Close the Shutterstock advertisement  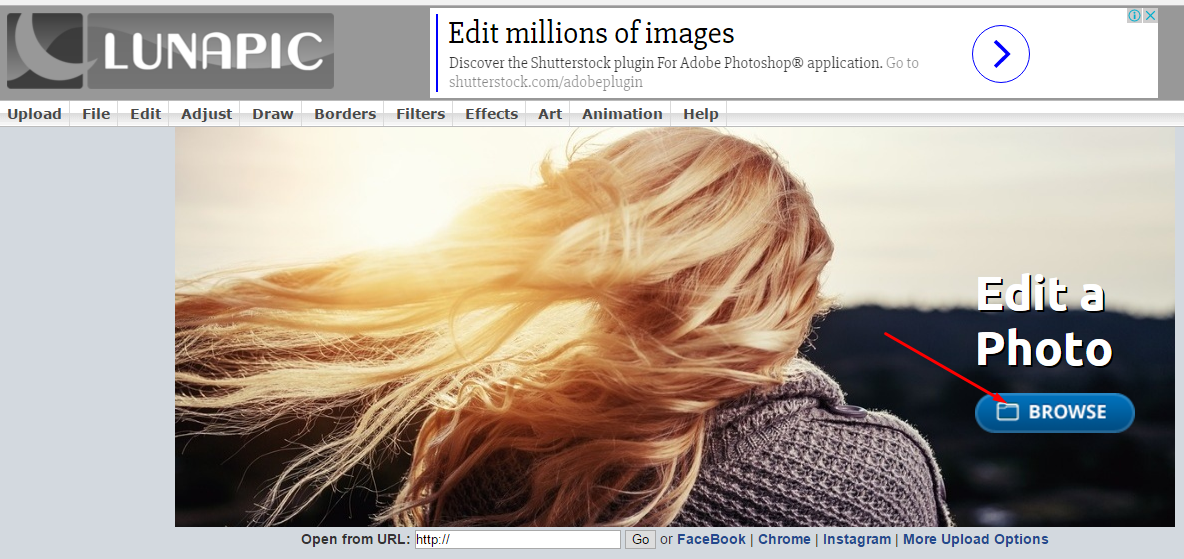(x=1150, y=15)
